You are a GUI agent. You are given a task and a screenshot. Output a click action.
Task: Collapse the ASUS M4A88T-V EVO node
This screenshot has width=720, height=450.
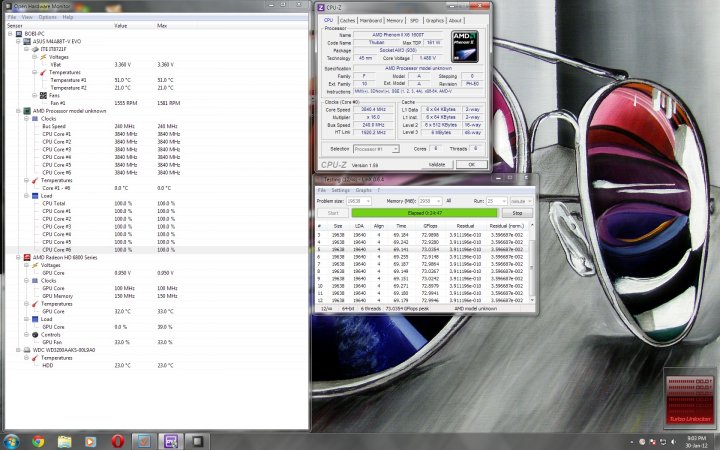[x=18, y=41]
